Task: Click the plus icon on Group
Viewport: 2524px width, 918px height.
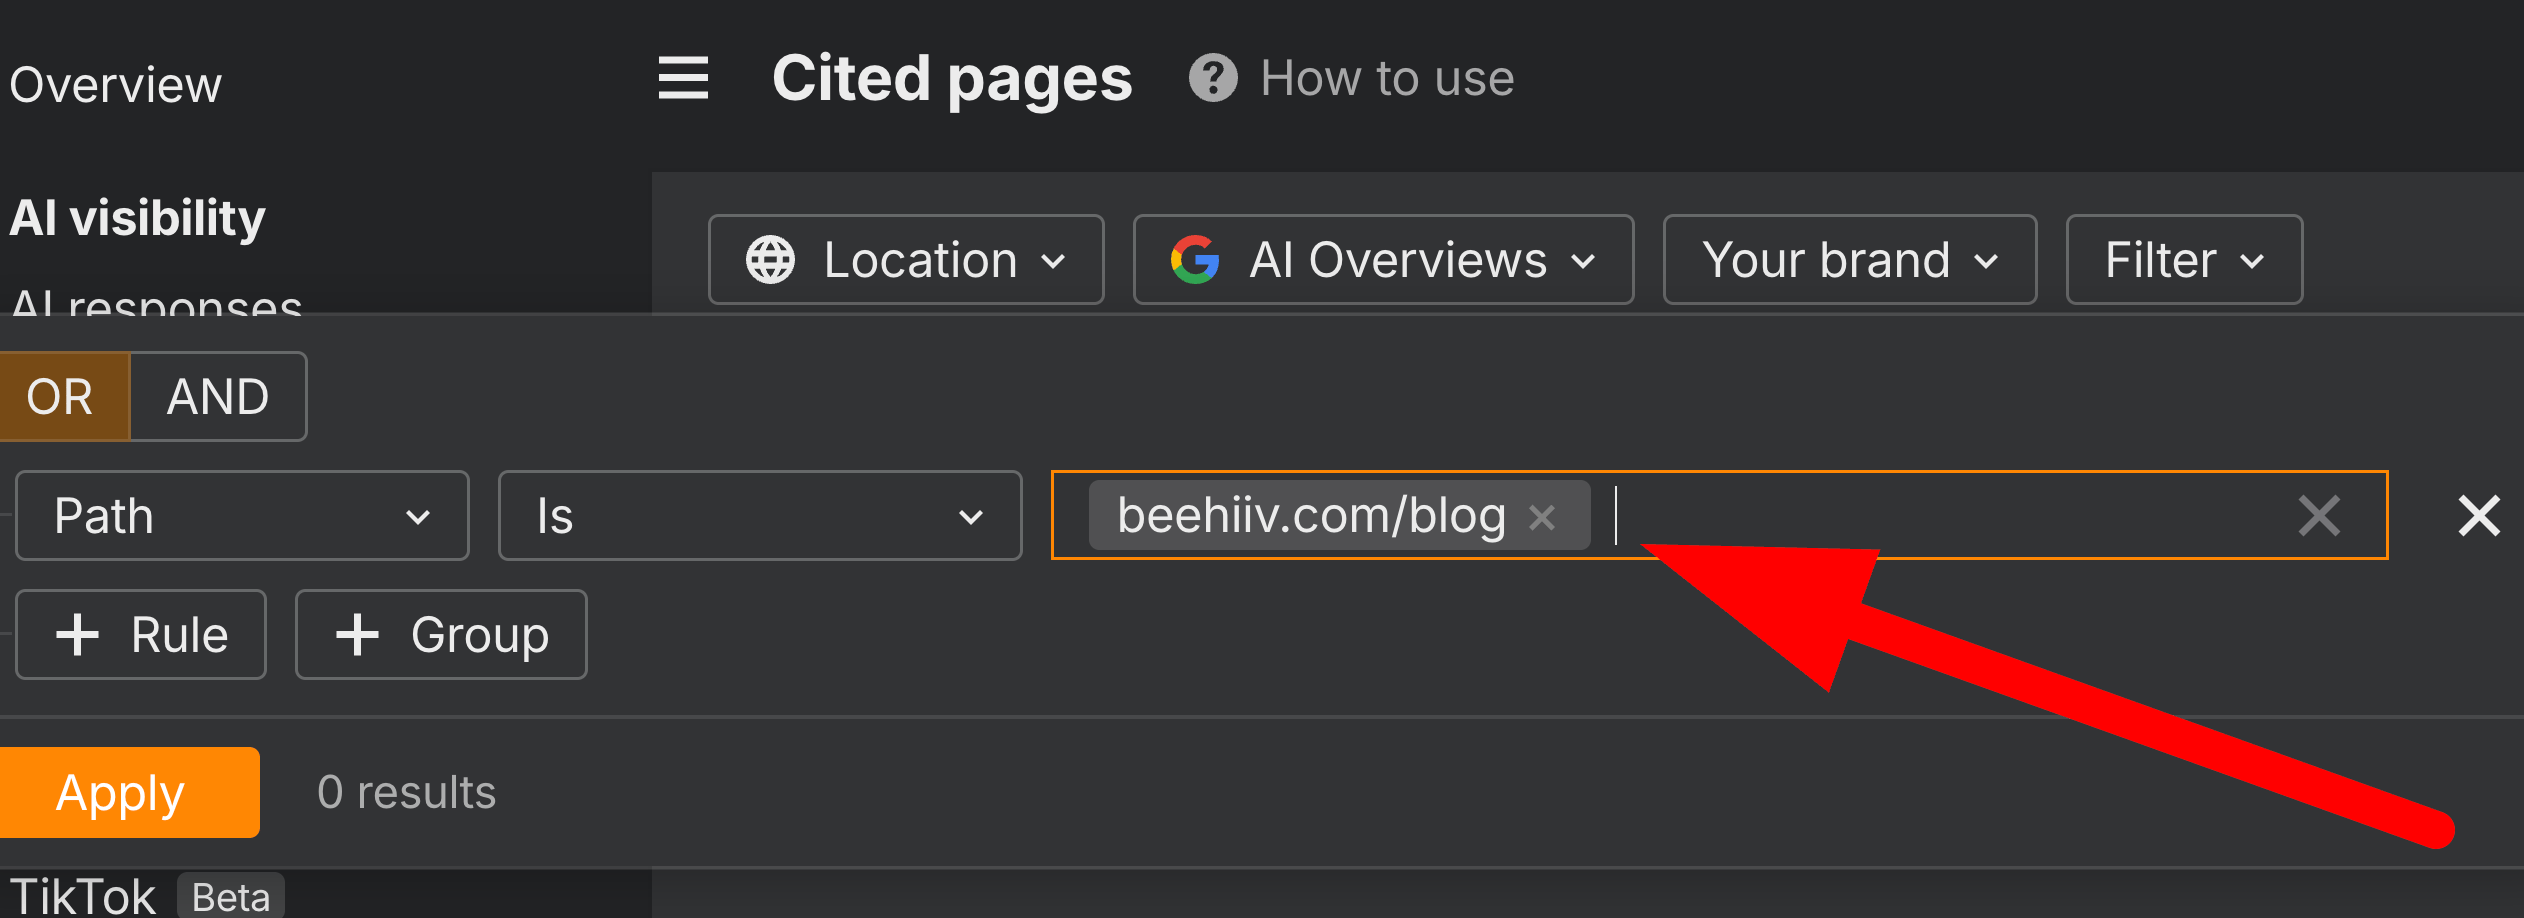Action: (x=357, y=635)
